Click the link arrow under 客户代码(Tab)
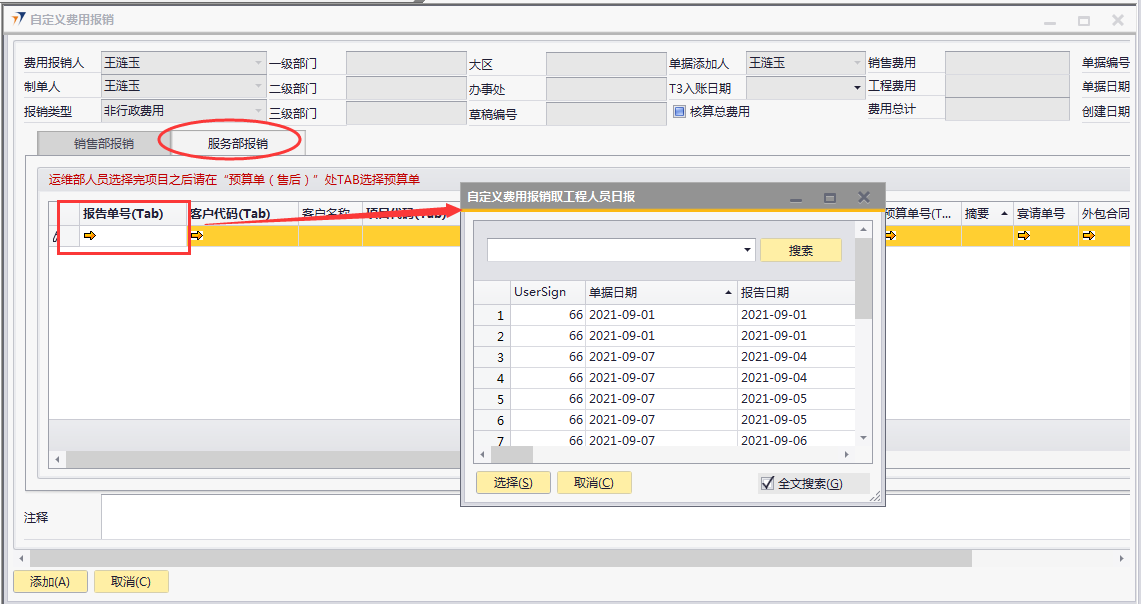Screen dimensions: 1141x604 click(197, 236)
